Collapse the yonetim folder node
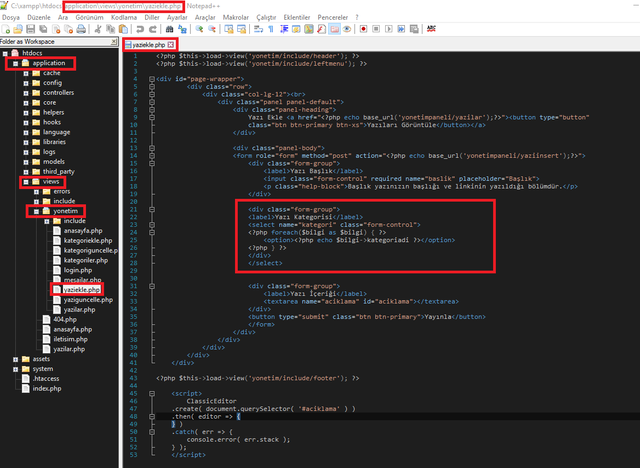This screenshot has width=640, height=468. pyautogui.click(x=36, y=211)
